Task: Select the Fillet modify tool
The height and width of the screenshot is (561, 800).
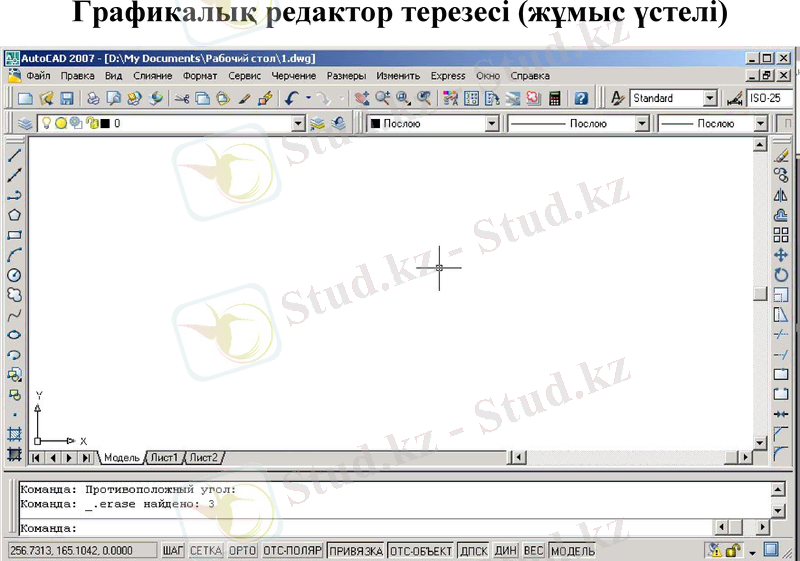Action: point(781,453)
